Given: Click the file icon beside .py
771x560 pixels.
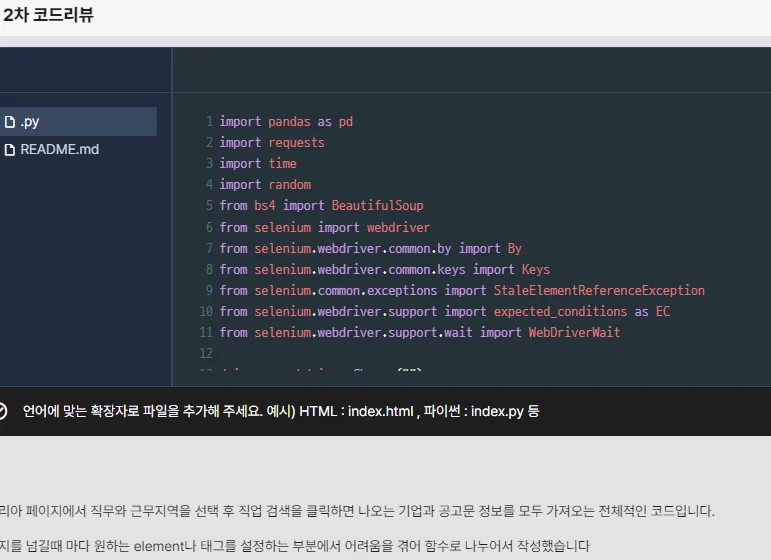Looking at the screenshot, I should (x=10, y=122).
